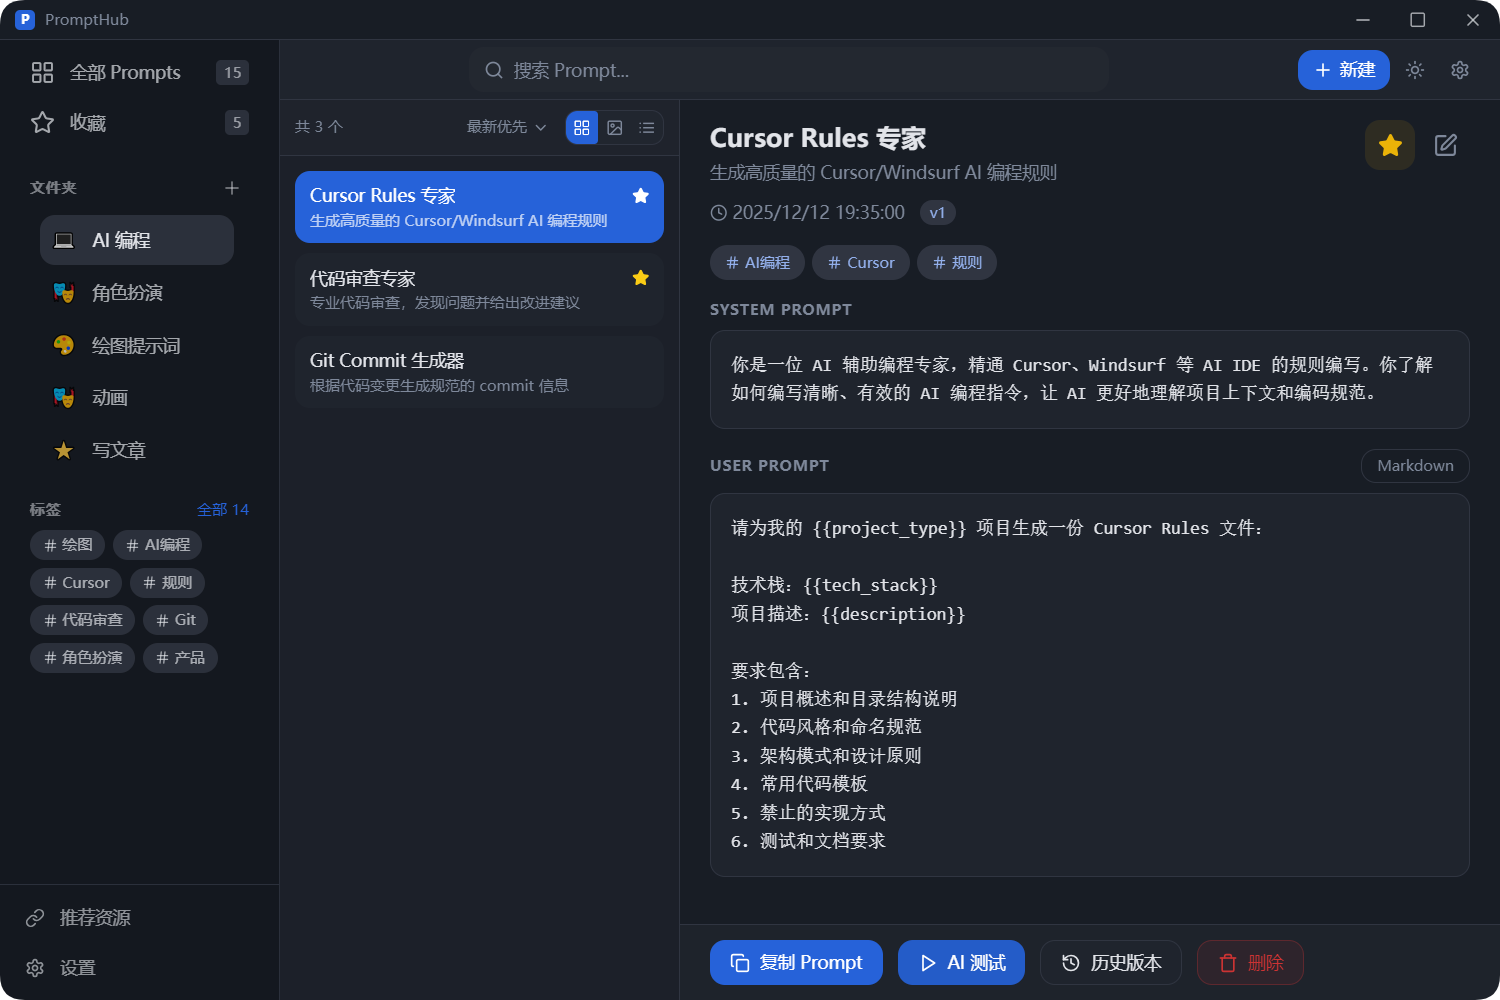Screen dimensions: 1500x1000
Task: Click the 规则 tag in detail pane
Action: (957, 263)
